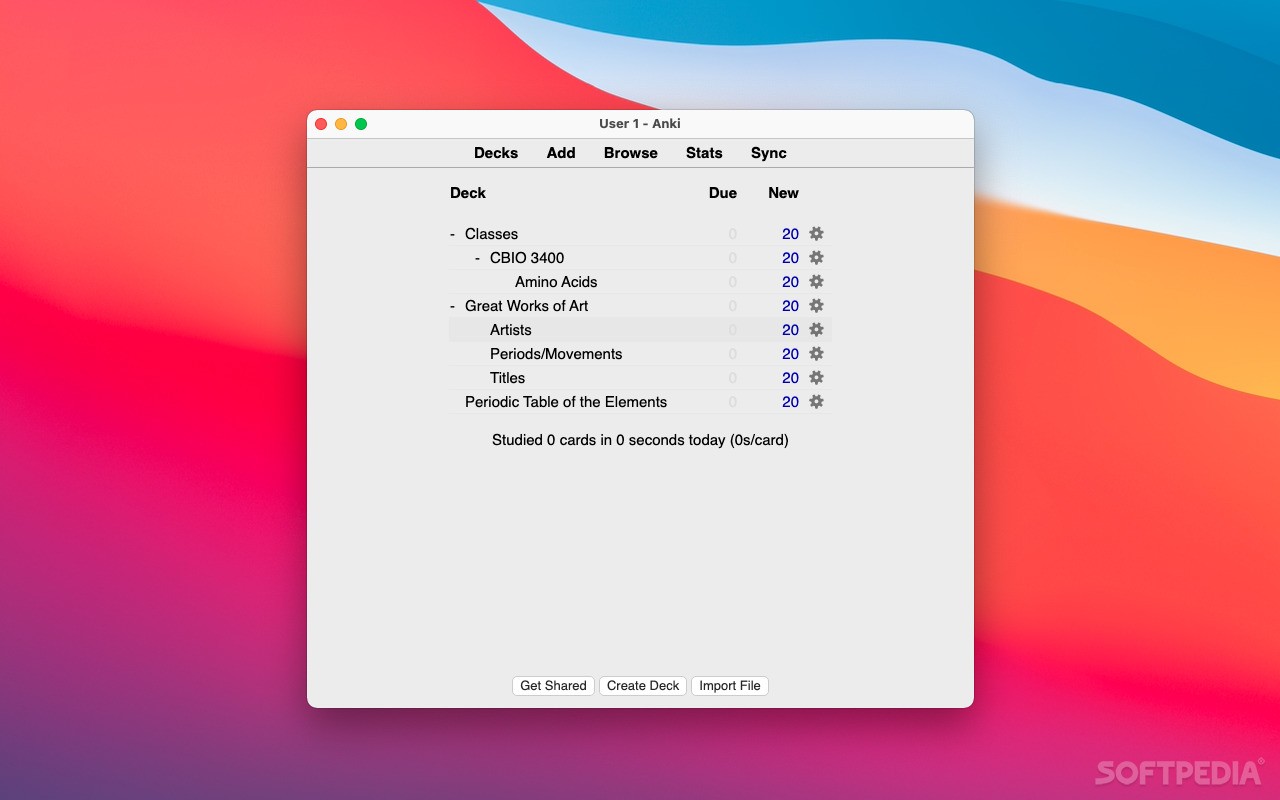The image size is (1280, 800).
Task: Click the Due column header
Action: tap(723, 193)
